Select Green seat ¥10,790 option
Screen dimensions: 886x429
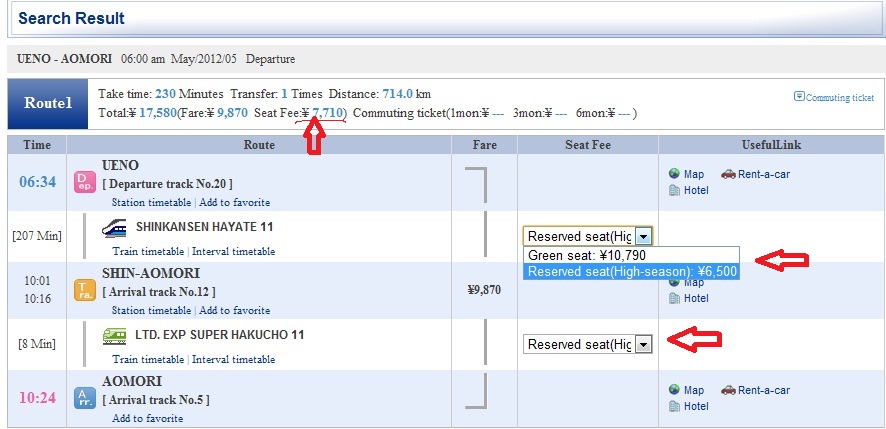[631, 255]
